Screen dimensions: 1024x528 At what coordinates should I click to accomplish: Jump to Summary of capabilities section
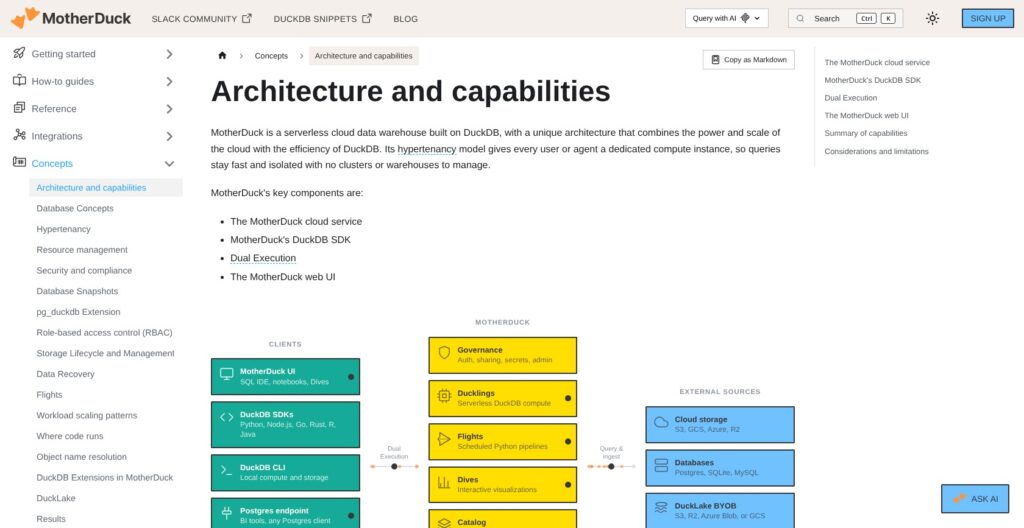pos(866,133)
